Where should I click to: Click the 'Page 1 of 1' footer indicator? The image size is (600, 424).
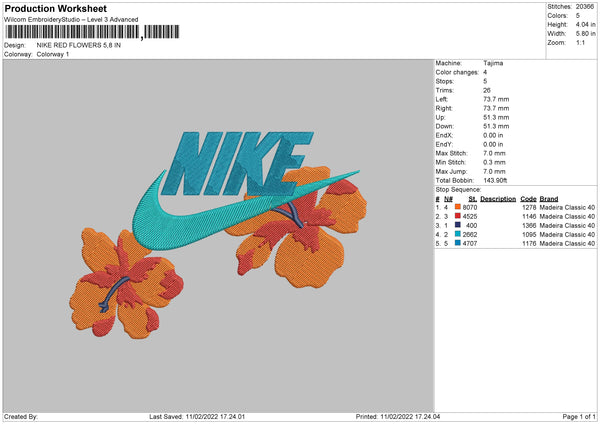click(x=579, y=417)
